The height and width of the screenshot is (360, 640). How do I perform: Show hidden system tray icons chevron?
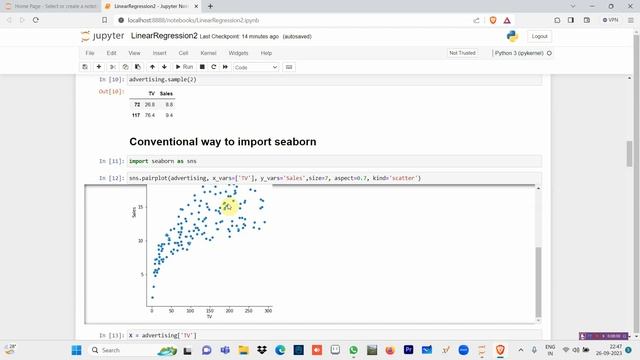521,350
